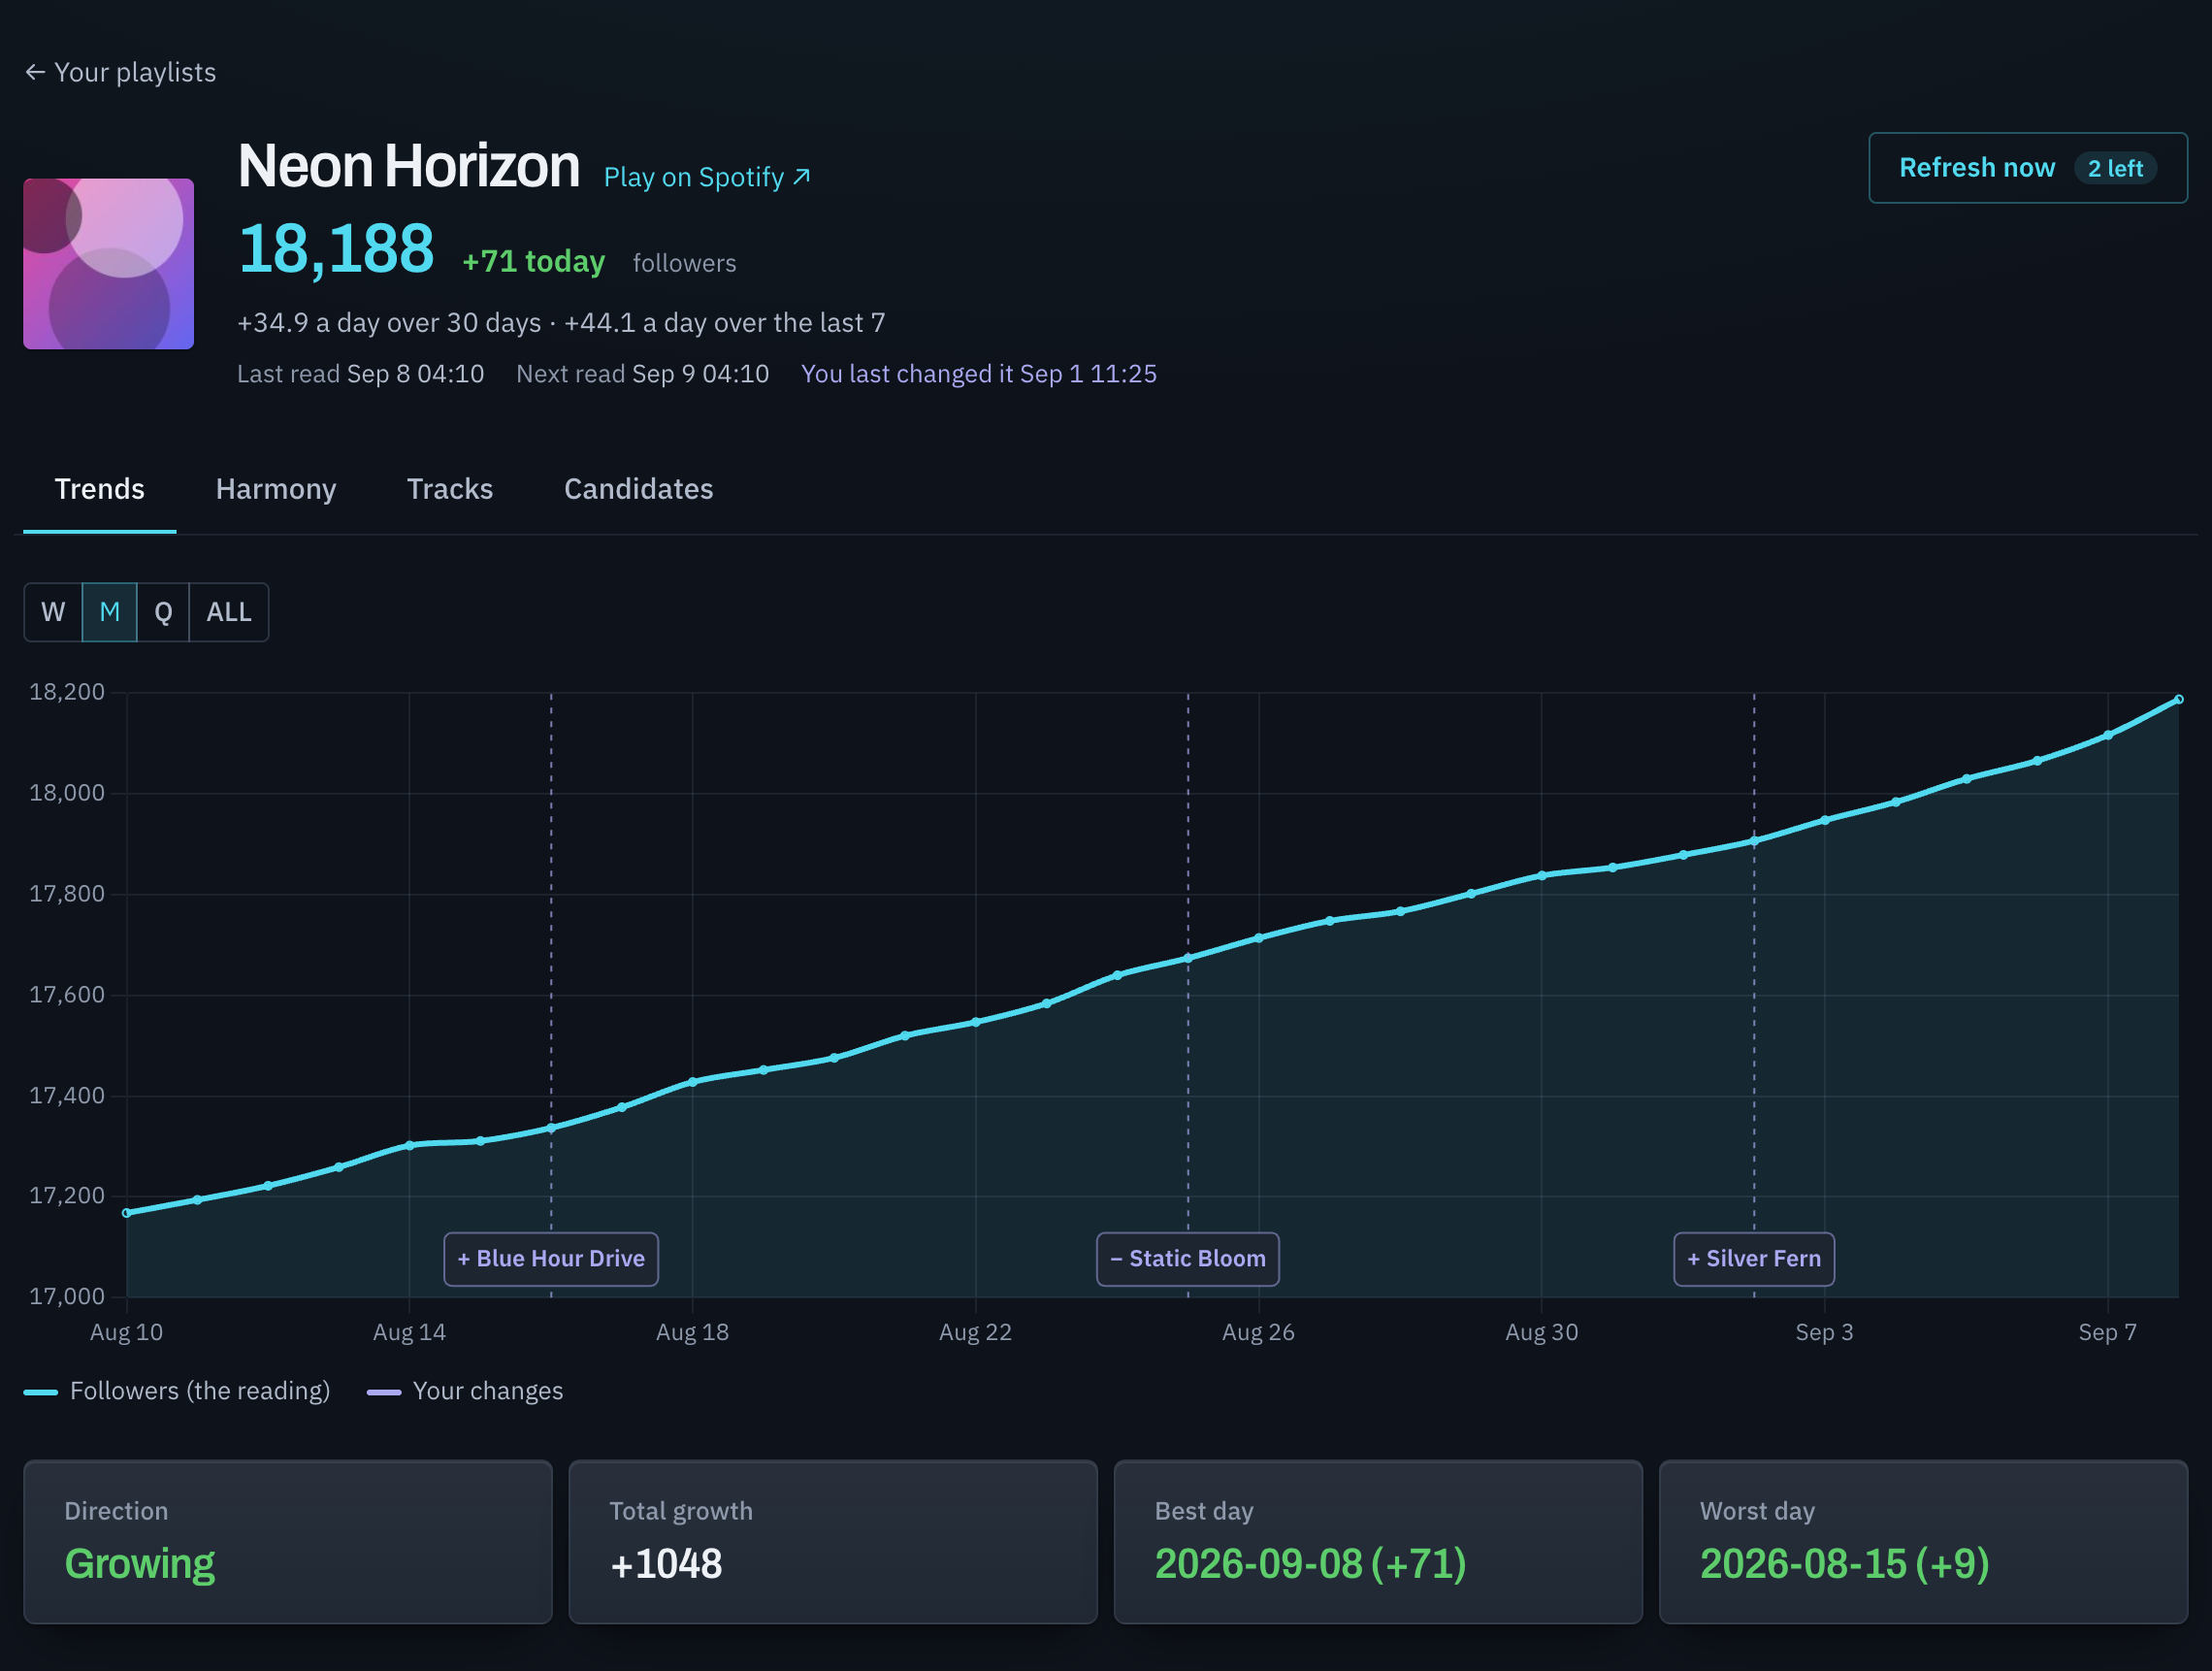Open the Tracks tab
Viewport: 2212px width, 1671px height.
(x=450, y=489)
